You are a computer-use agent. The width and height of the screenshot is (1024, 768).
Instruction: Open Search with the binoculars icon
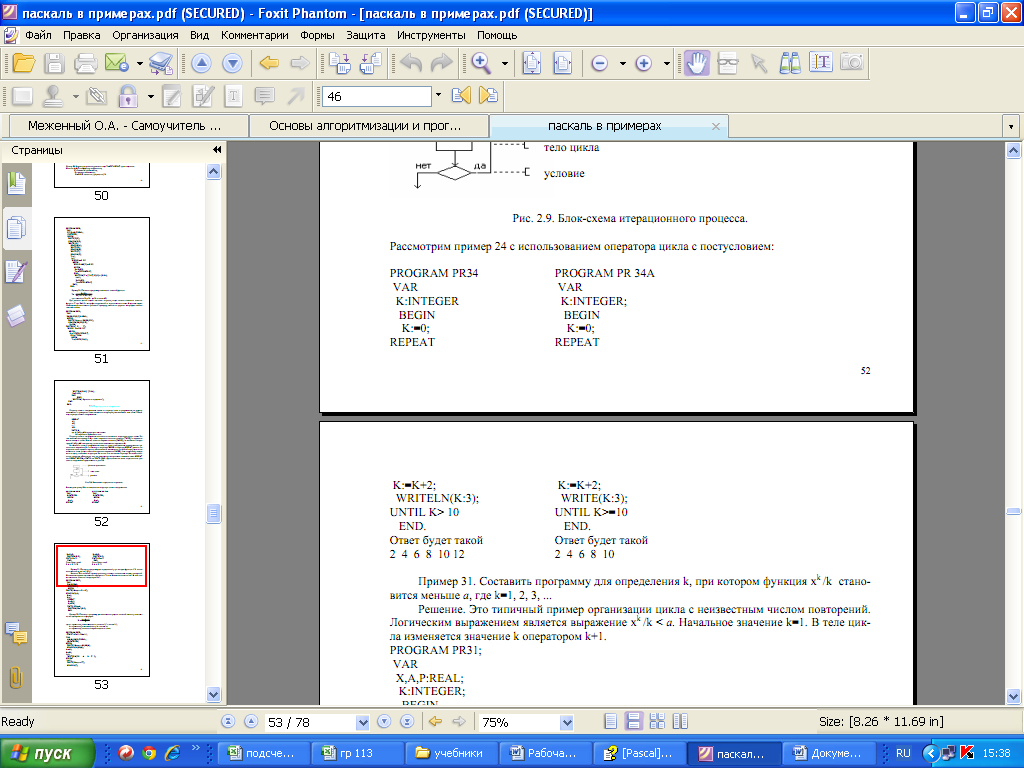pyautogui.click(x=790, y=63)
